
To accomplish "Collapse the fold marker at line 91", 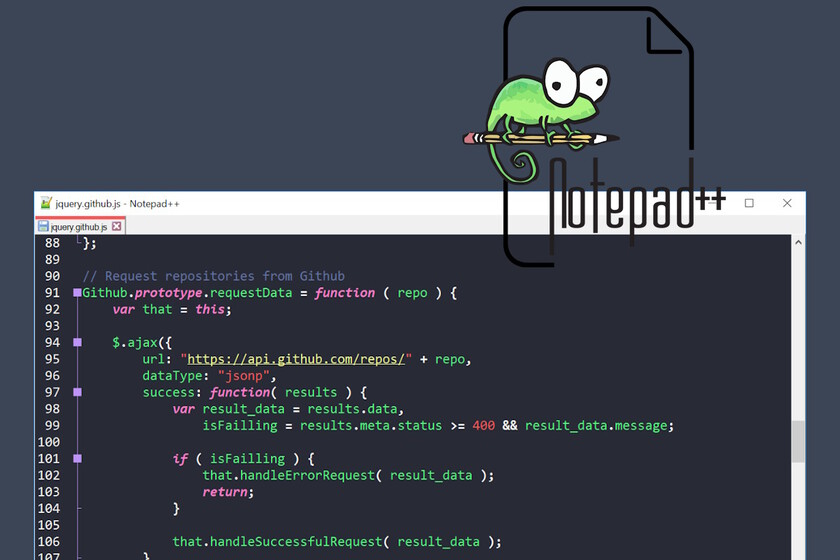I will 77,293.
